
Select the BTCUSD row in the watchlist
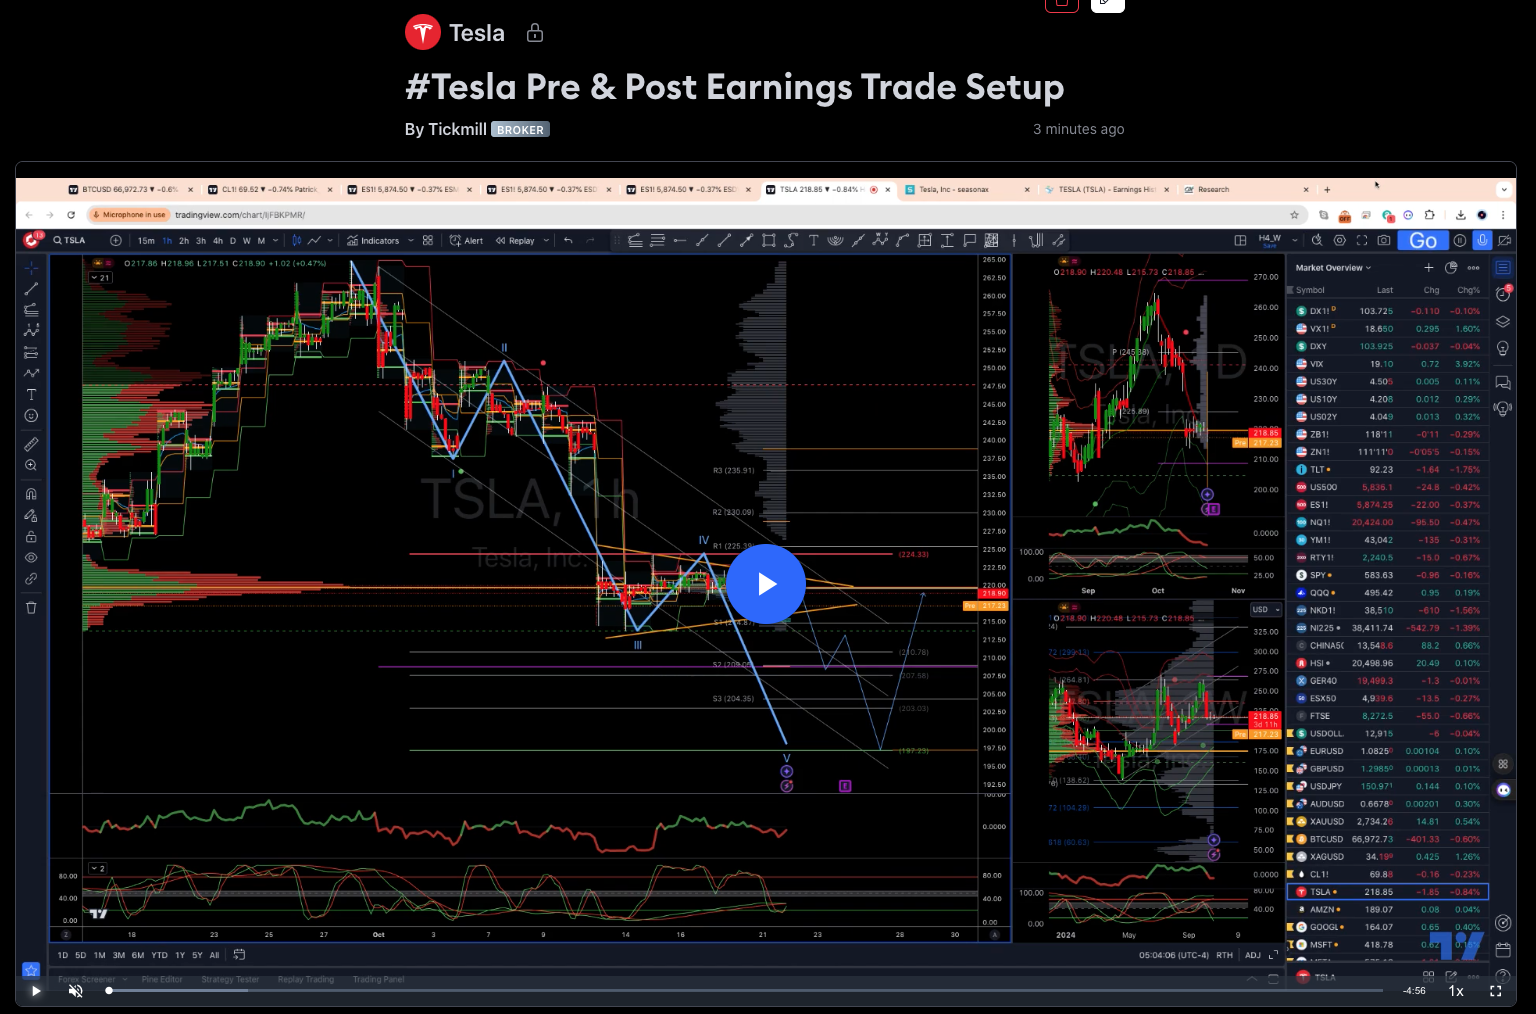(x=1388, y=839)
